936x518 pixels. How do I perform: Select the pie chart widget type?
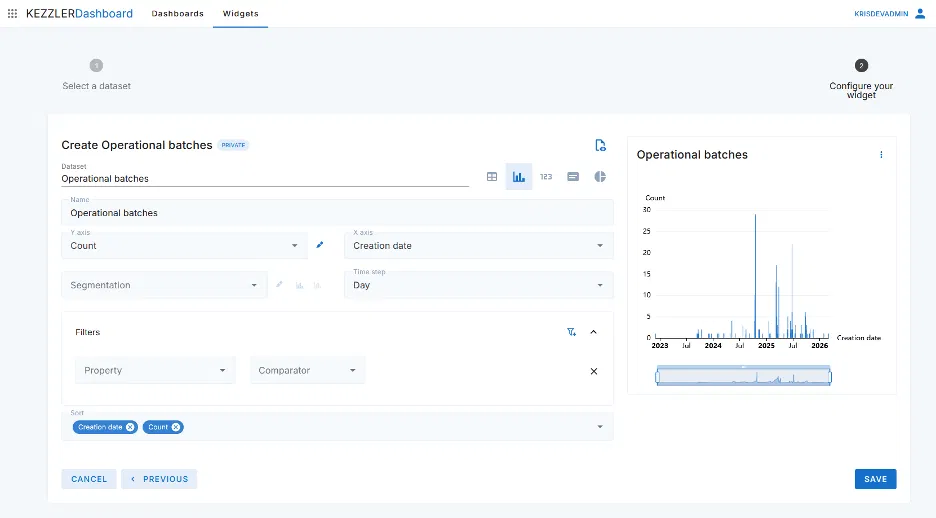click(600, 177)
